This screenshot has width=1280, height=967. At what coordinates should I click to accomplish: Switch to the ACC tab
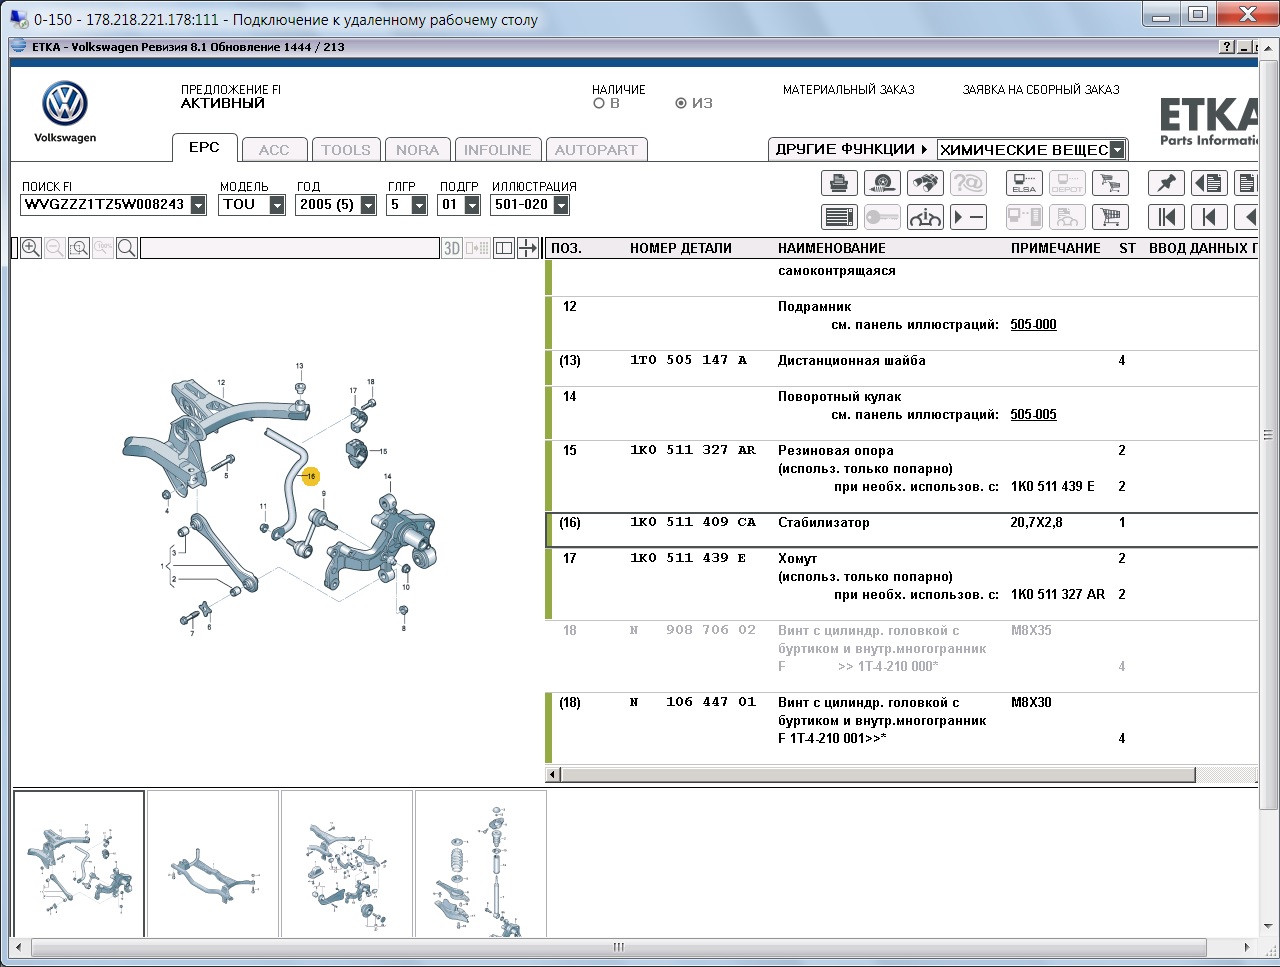point(274,150)
